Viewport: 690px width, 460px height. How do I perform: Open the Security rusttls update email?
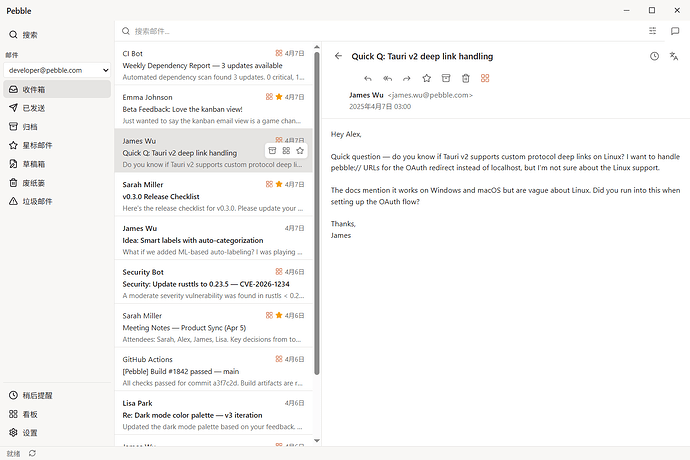[x=213, y=282]
